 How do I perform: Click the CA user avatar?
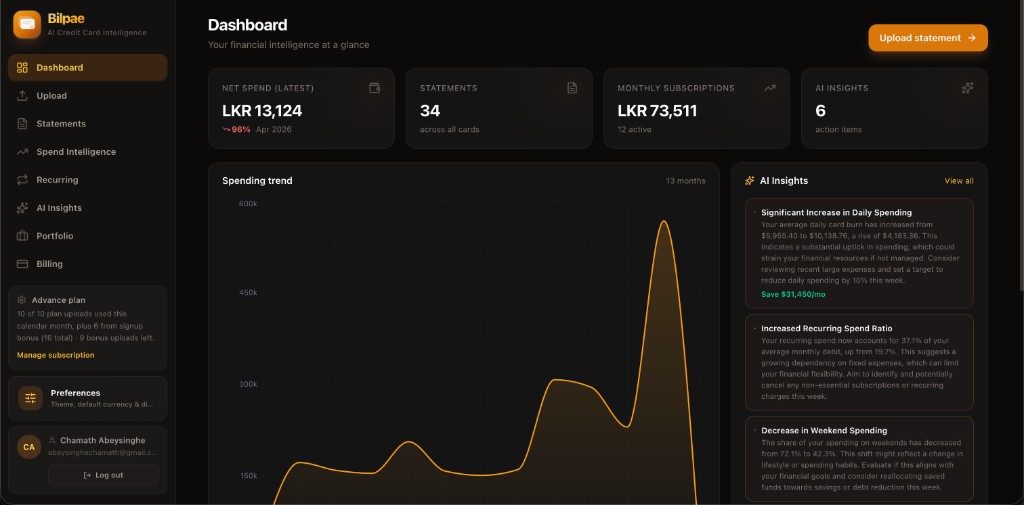[x=29, y=448]
